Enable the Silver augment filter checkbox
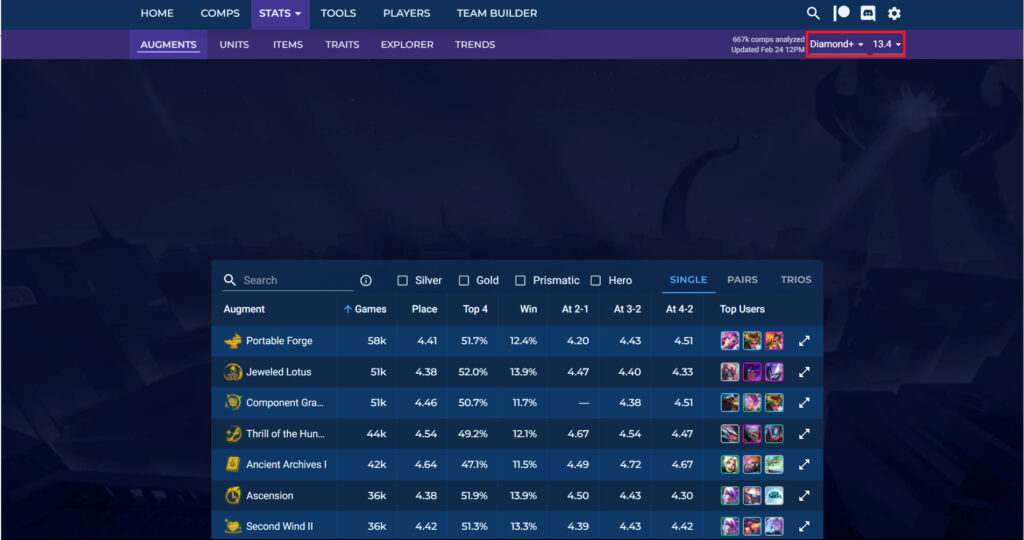The image size is (1024, 540). 403,281
